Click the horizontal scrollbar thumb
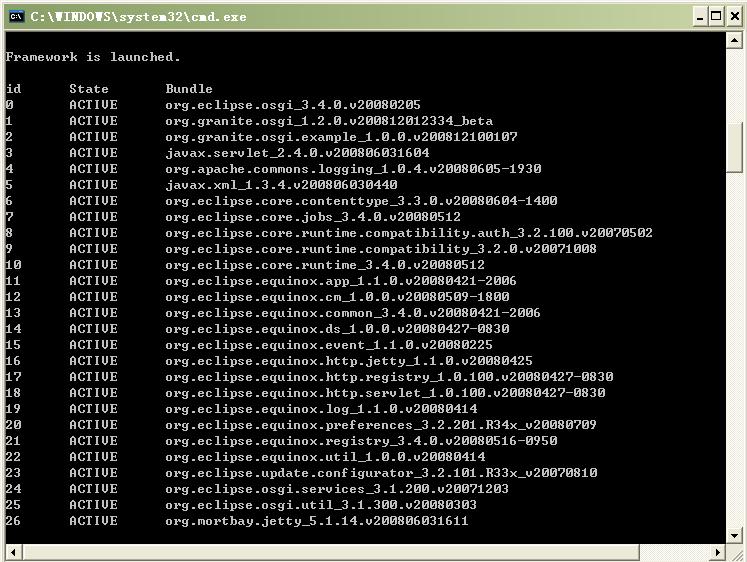The image size is (747, 562). point(331,552)
